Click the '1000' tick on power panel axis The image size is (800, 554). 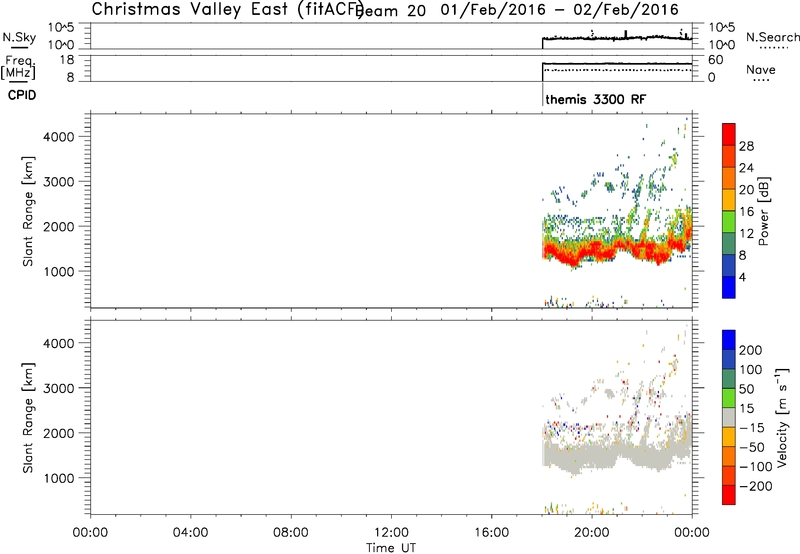(x=59, y=271)
